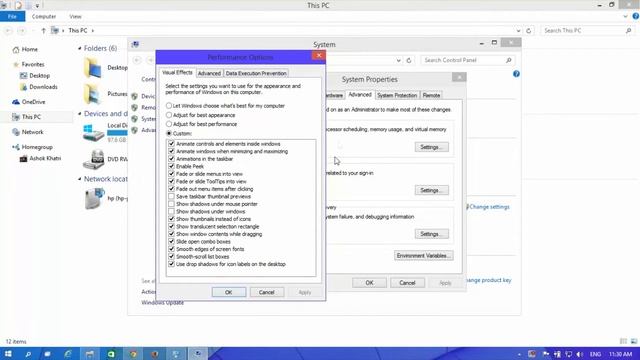The height and width of the screenshot is (360, 640).
Task: Uncheck Enable Peek
Action: tap(171, 166)
